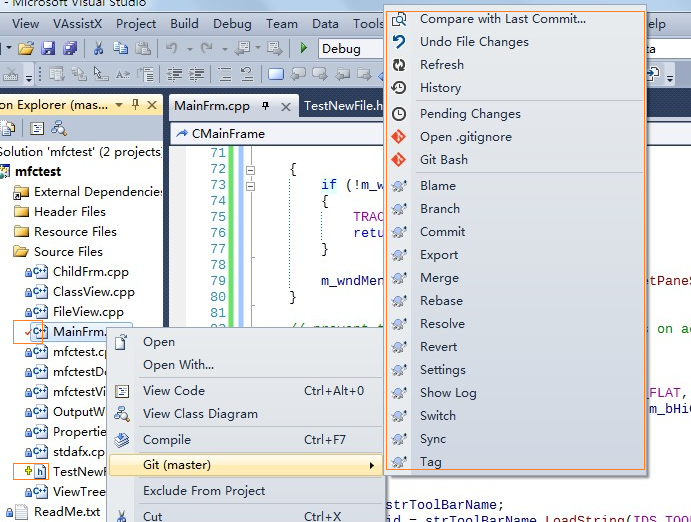Viewport: 691px width, 522px height.
Task: Click the Redo arrow icon
Action: point(207,48)
